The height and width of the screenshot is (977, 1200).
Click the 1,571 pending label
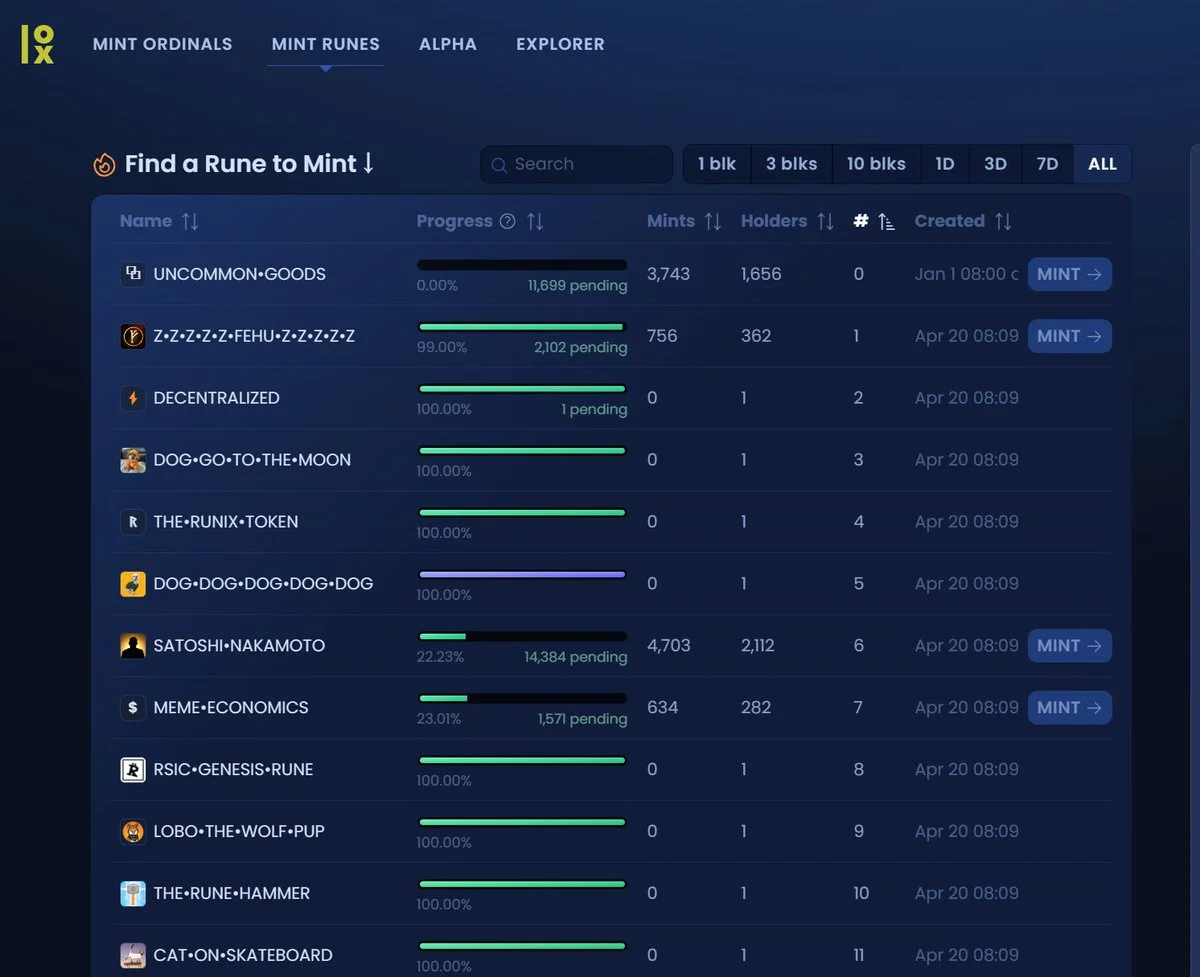[583, 719]
